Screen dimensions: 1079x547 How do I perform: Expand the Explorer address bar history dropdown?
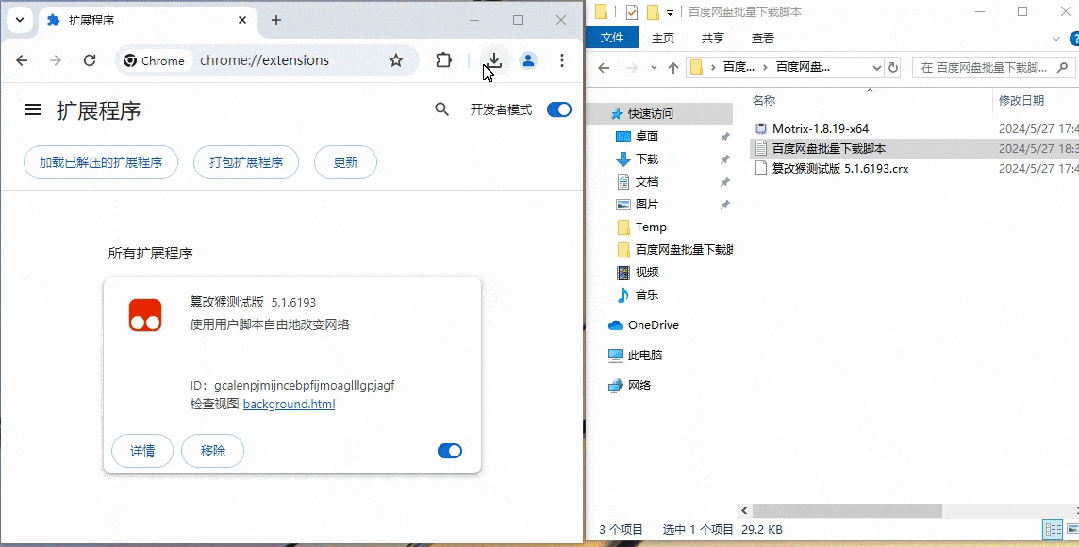(877, 67)
